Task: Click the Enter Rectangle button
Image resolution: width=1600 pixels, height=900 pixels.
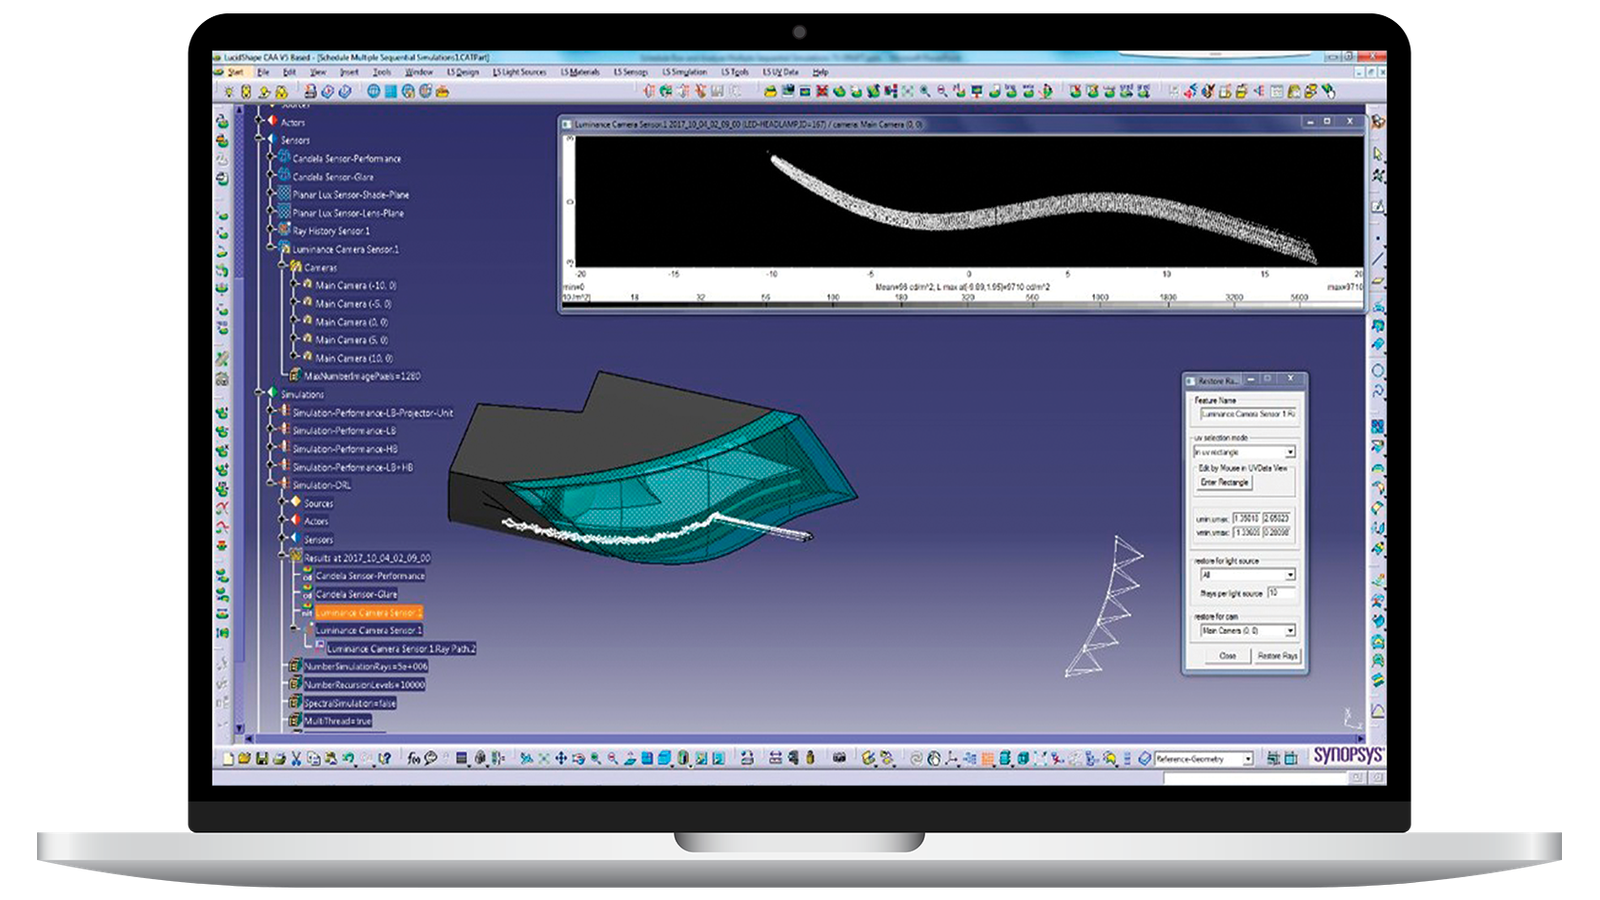Action: tap(1225, 482)
